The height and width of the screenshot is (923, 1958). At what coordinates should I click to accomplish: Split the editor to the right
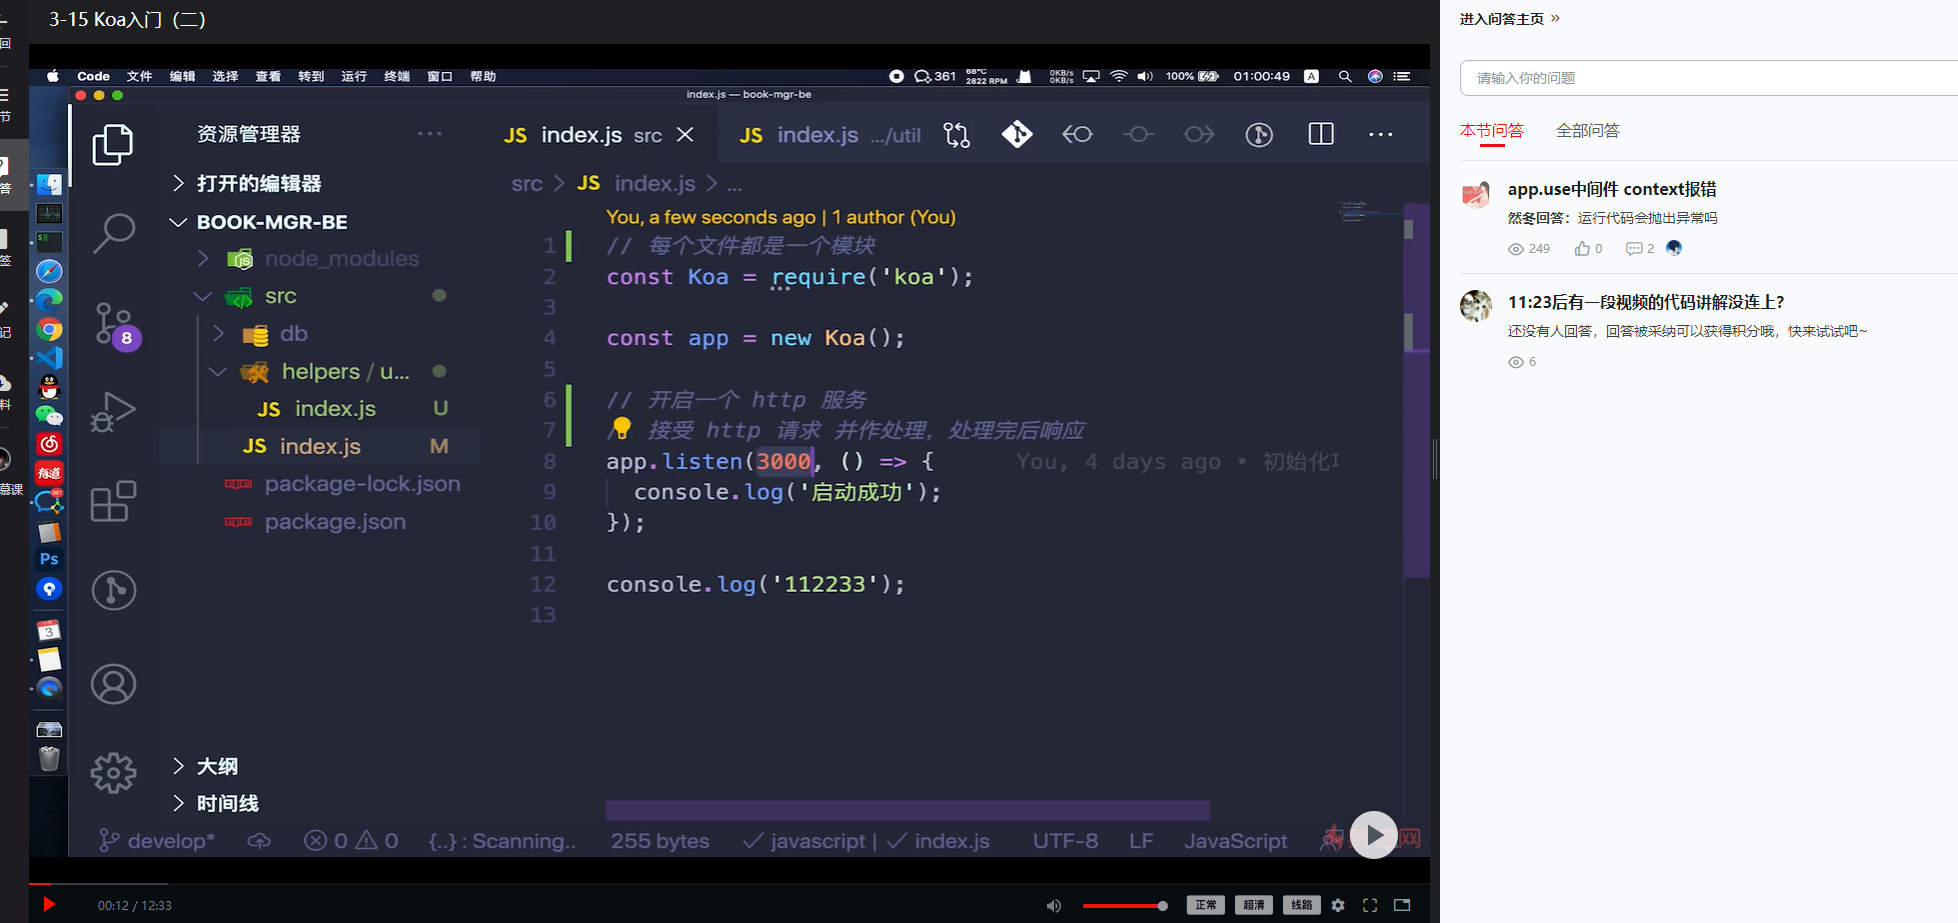point(1321,134)
